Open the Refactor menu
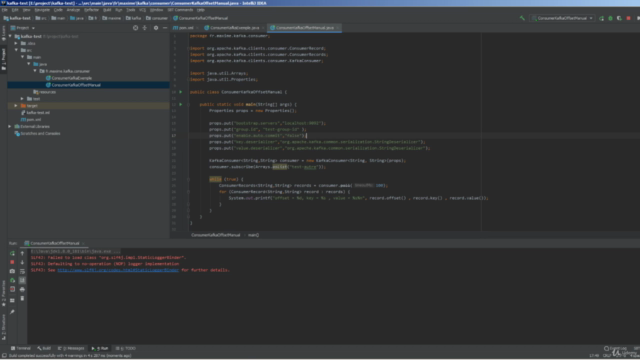Image resolution: width=640 pixels, height=360 pixels. [91, 10]
